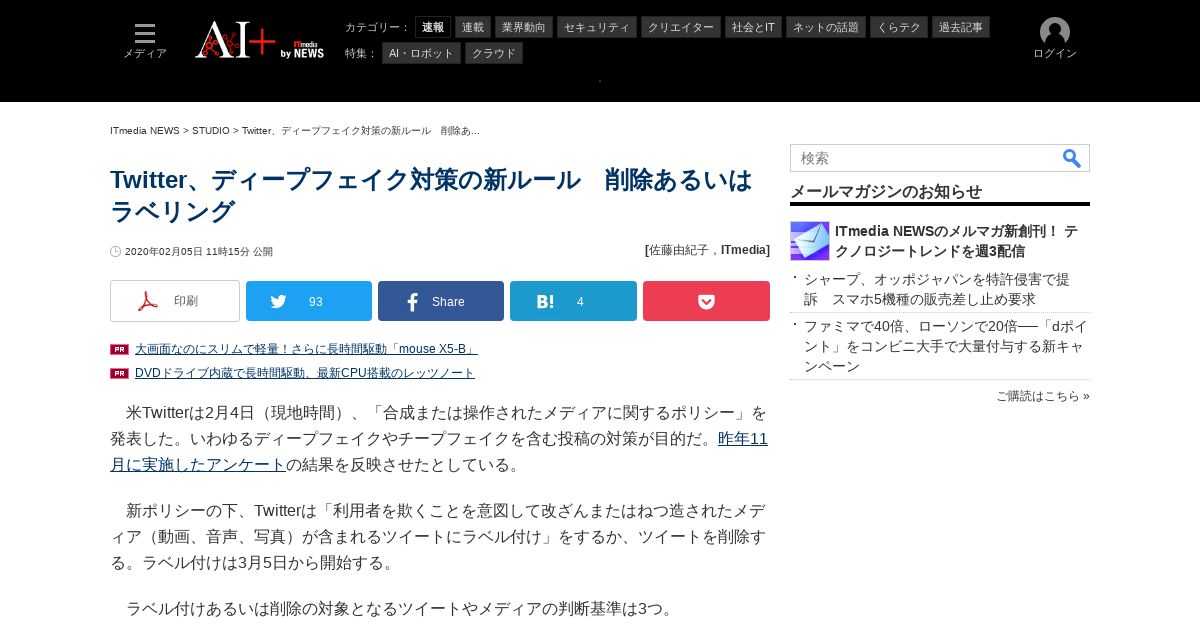The image size is (1200, 630).
Task: Click the メールマガジンのお知らせ heading
Action: 886,191
